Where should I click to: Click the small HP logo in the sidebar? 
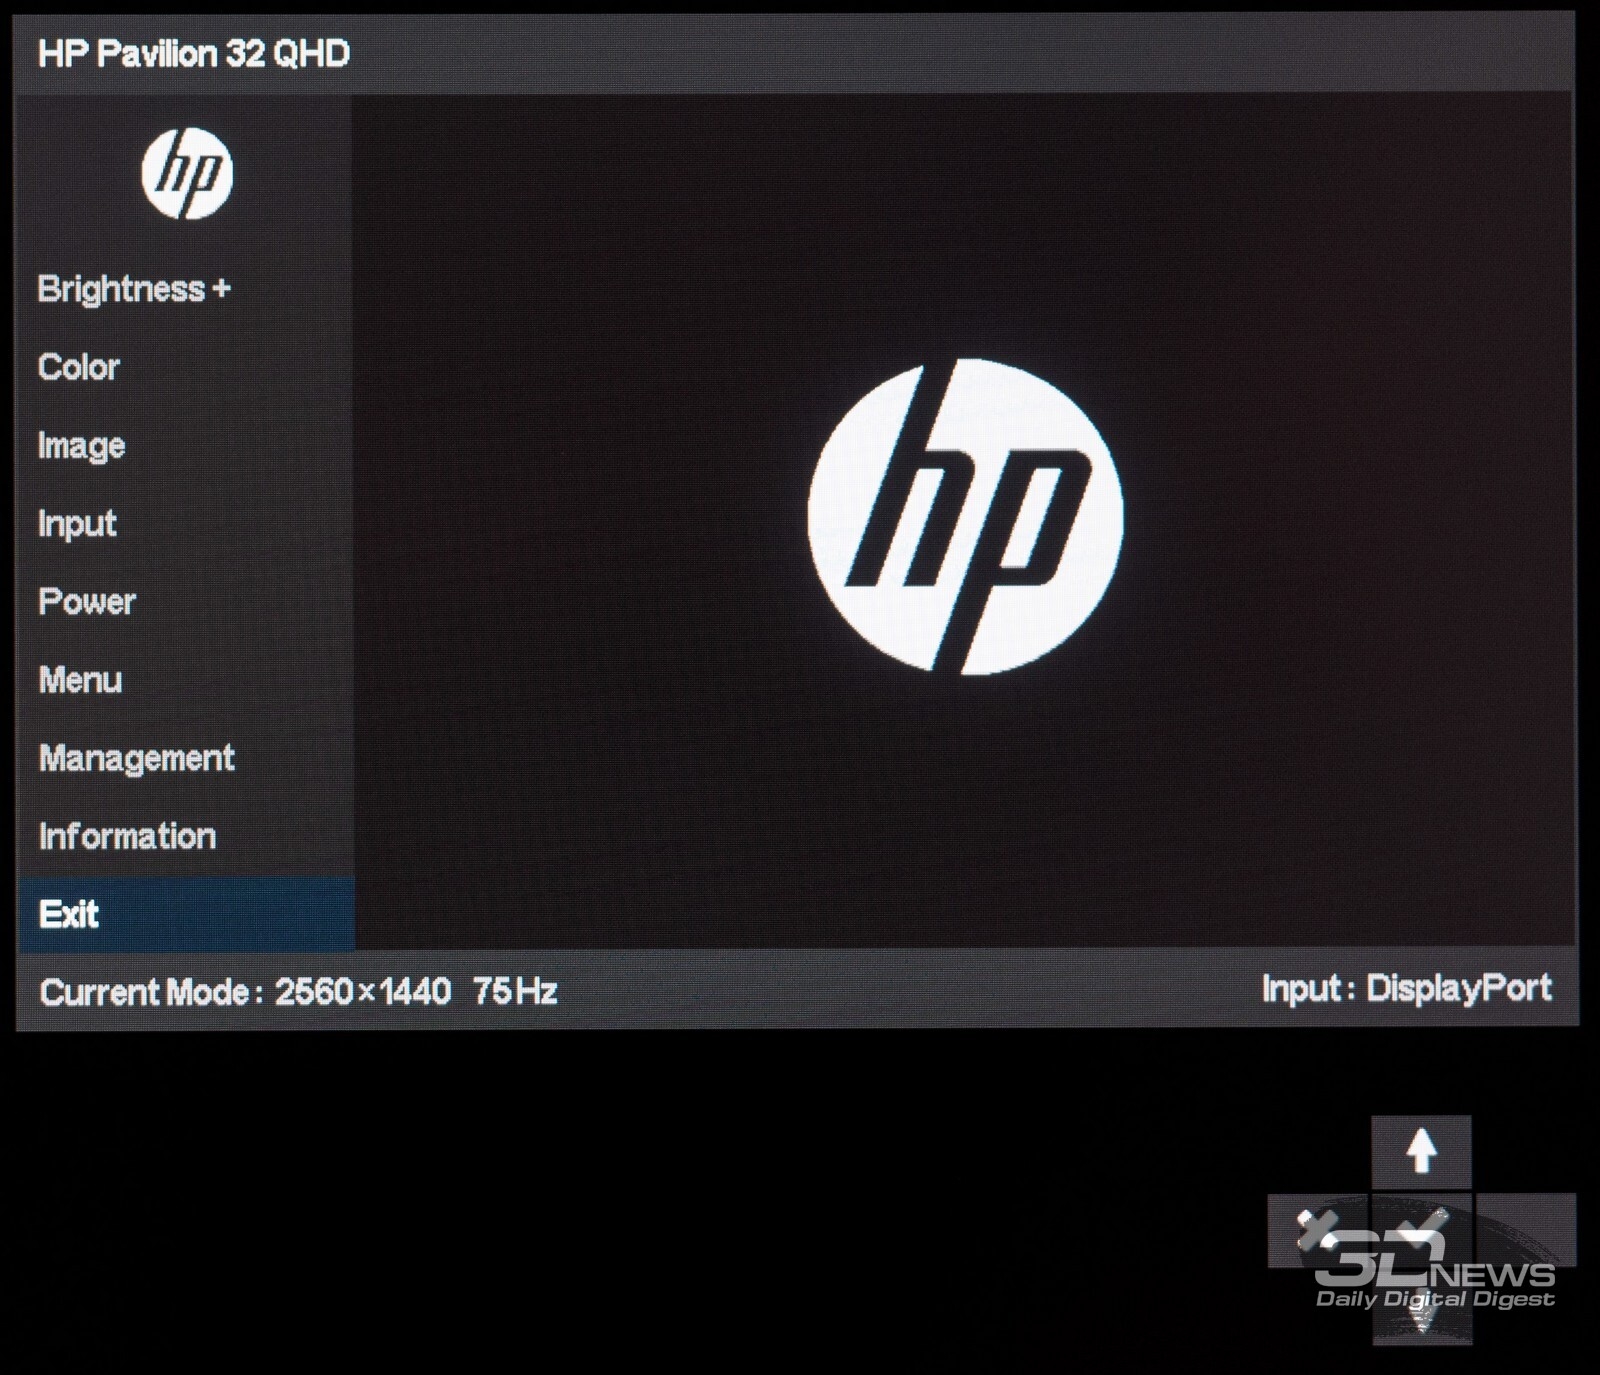click(187, 174)
